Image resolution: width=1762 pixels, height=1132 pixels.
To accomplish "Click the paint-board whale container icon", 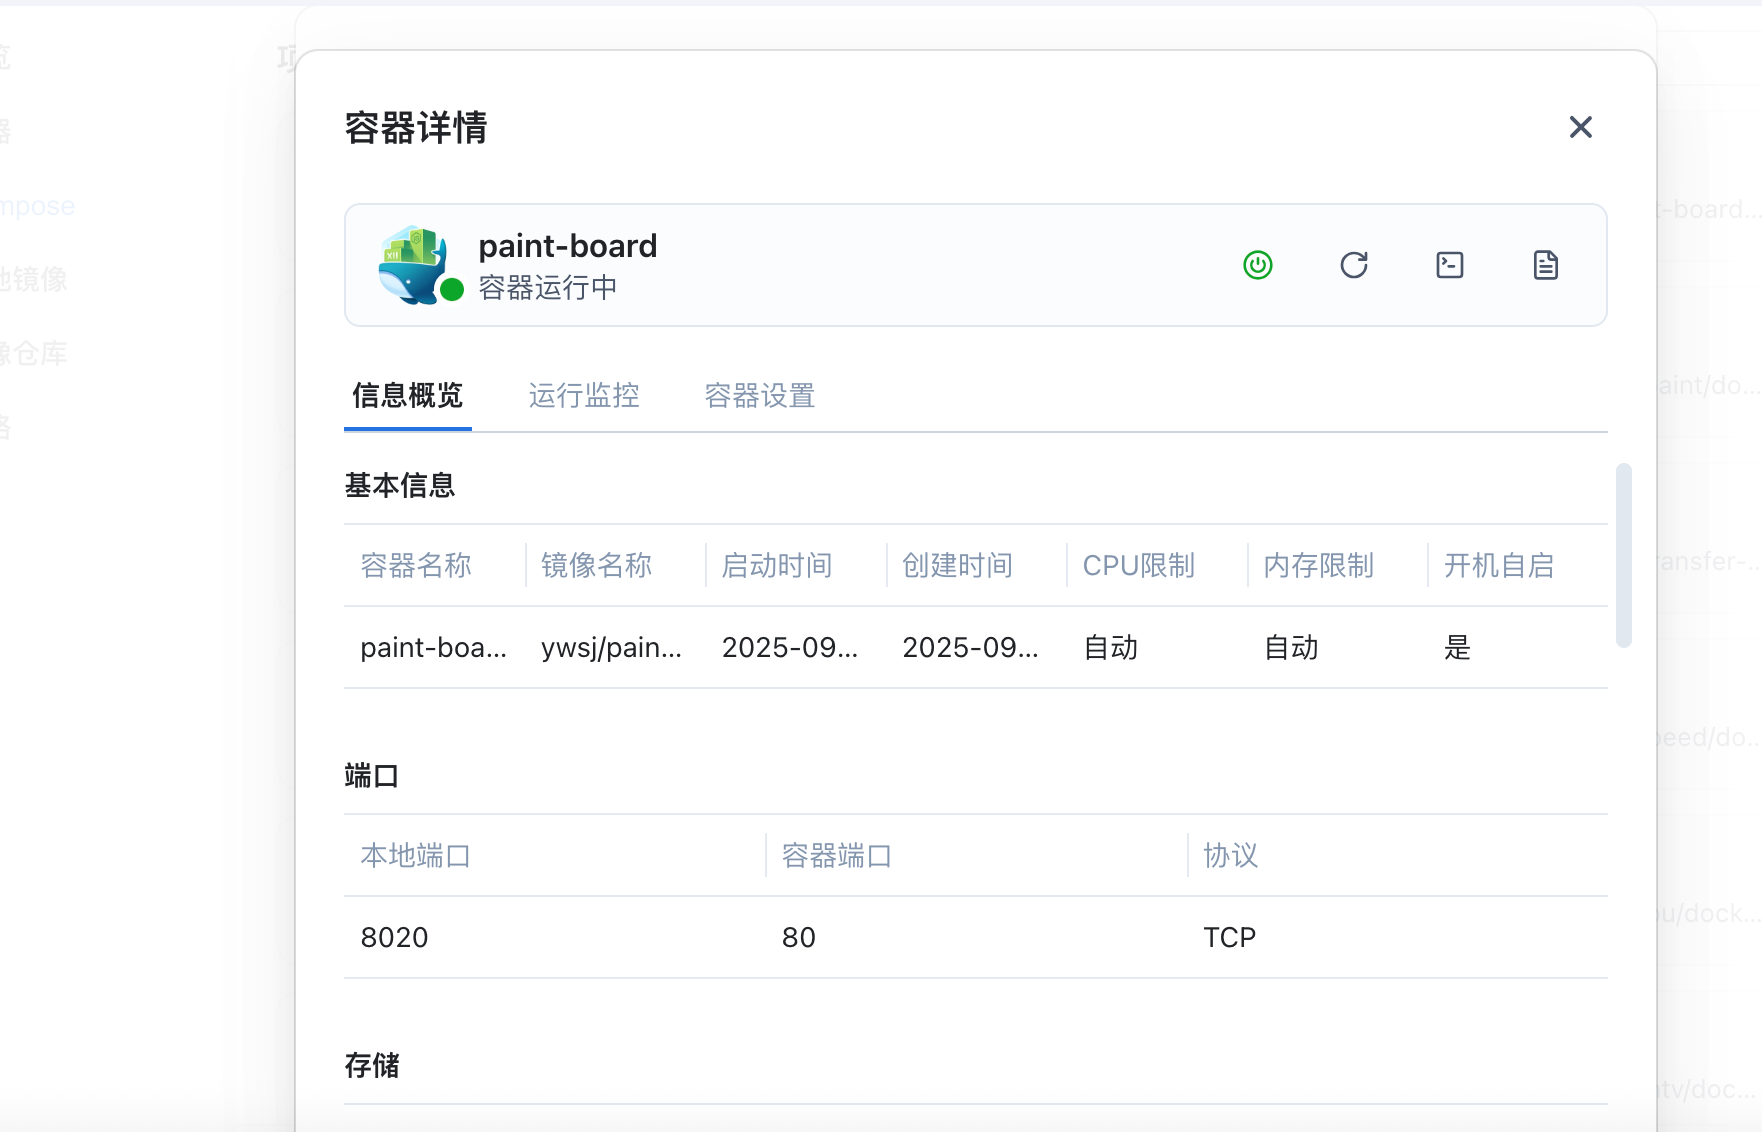I will click(x=412, y=263).
